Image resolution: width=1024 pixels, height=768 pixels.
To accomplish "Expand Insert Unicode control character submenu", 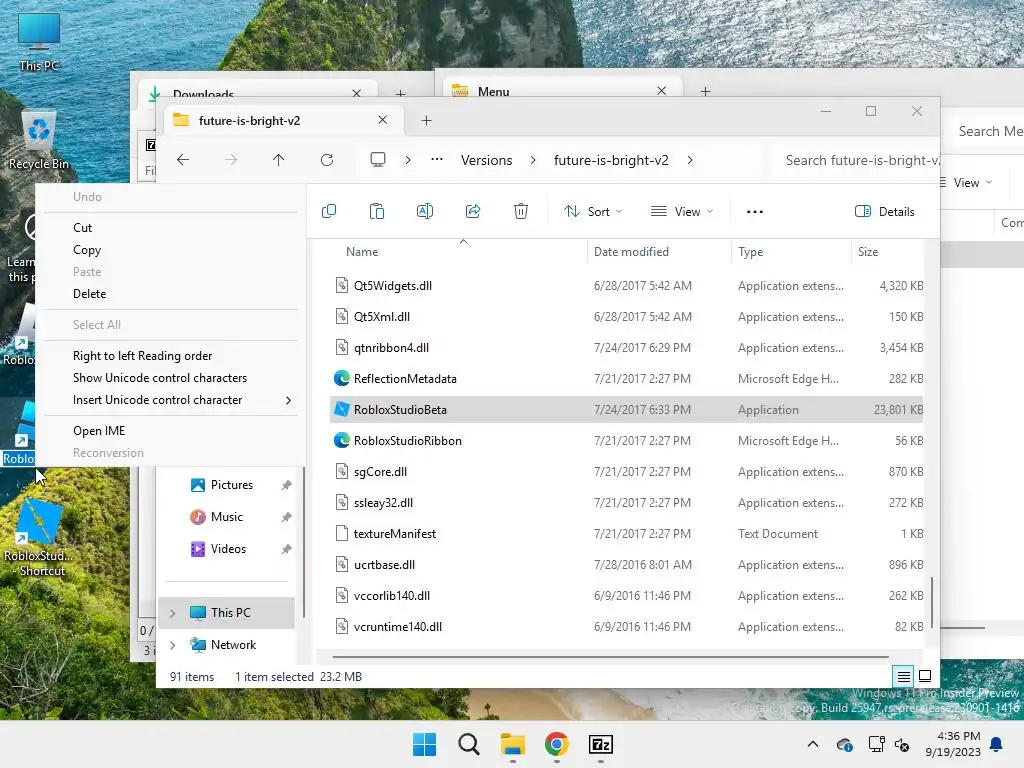I will point(170,400).
